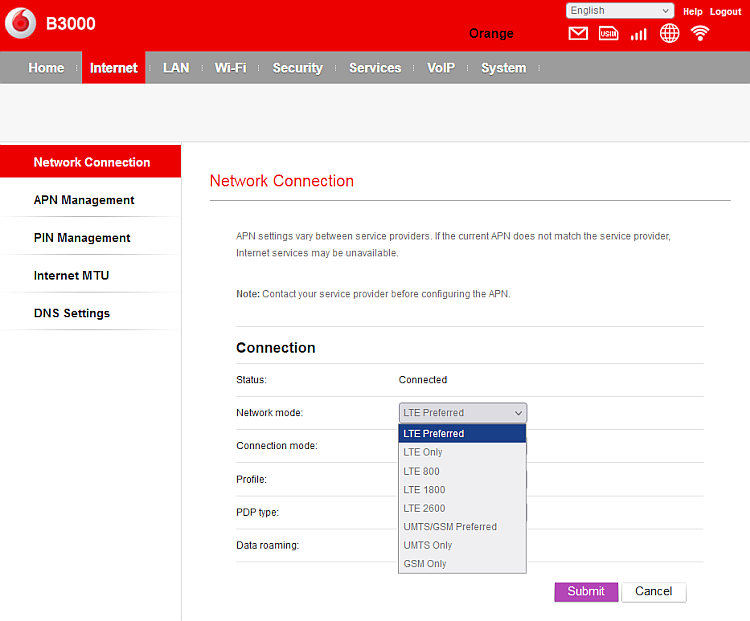
Task: Select GSM Only option
Action: pyautogui.click(x=425, y=564)
